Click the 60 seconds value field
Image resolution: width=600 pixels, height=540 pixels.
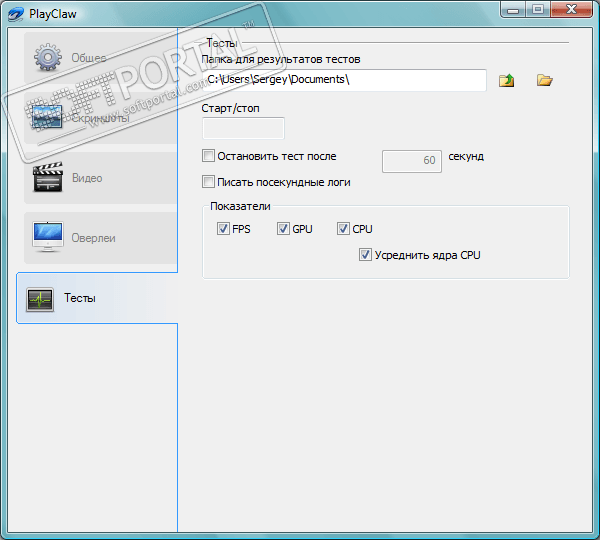pos(412,161)
